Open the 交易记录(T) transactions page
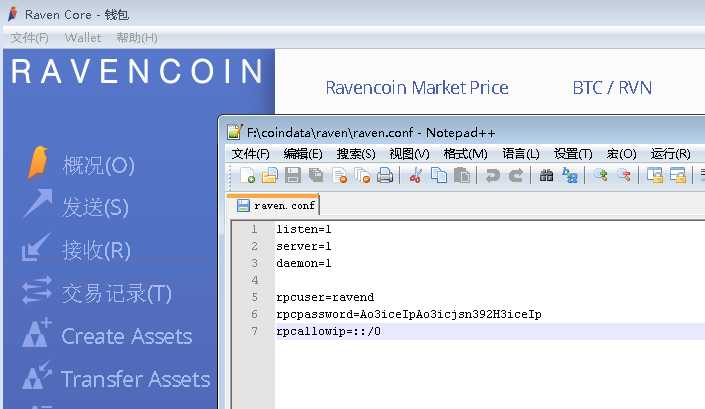705x409 pixels. click(116, 293)
